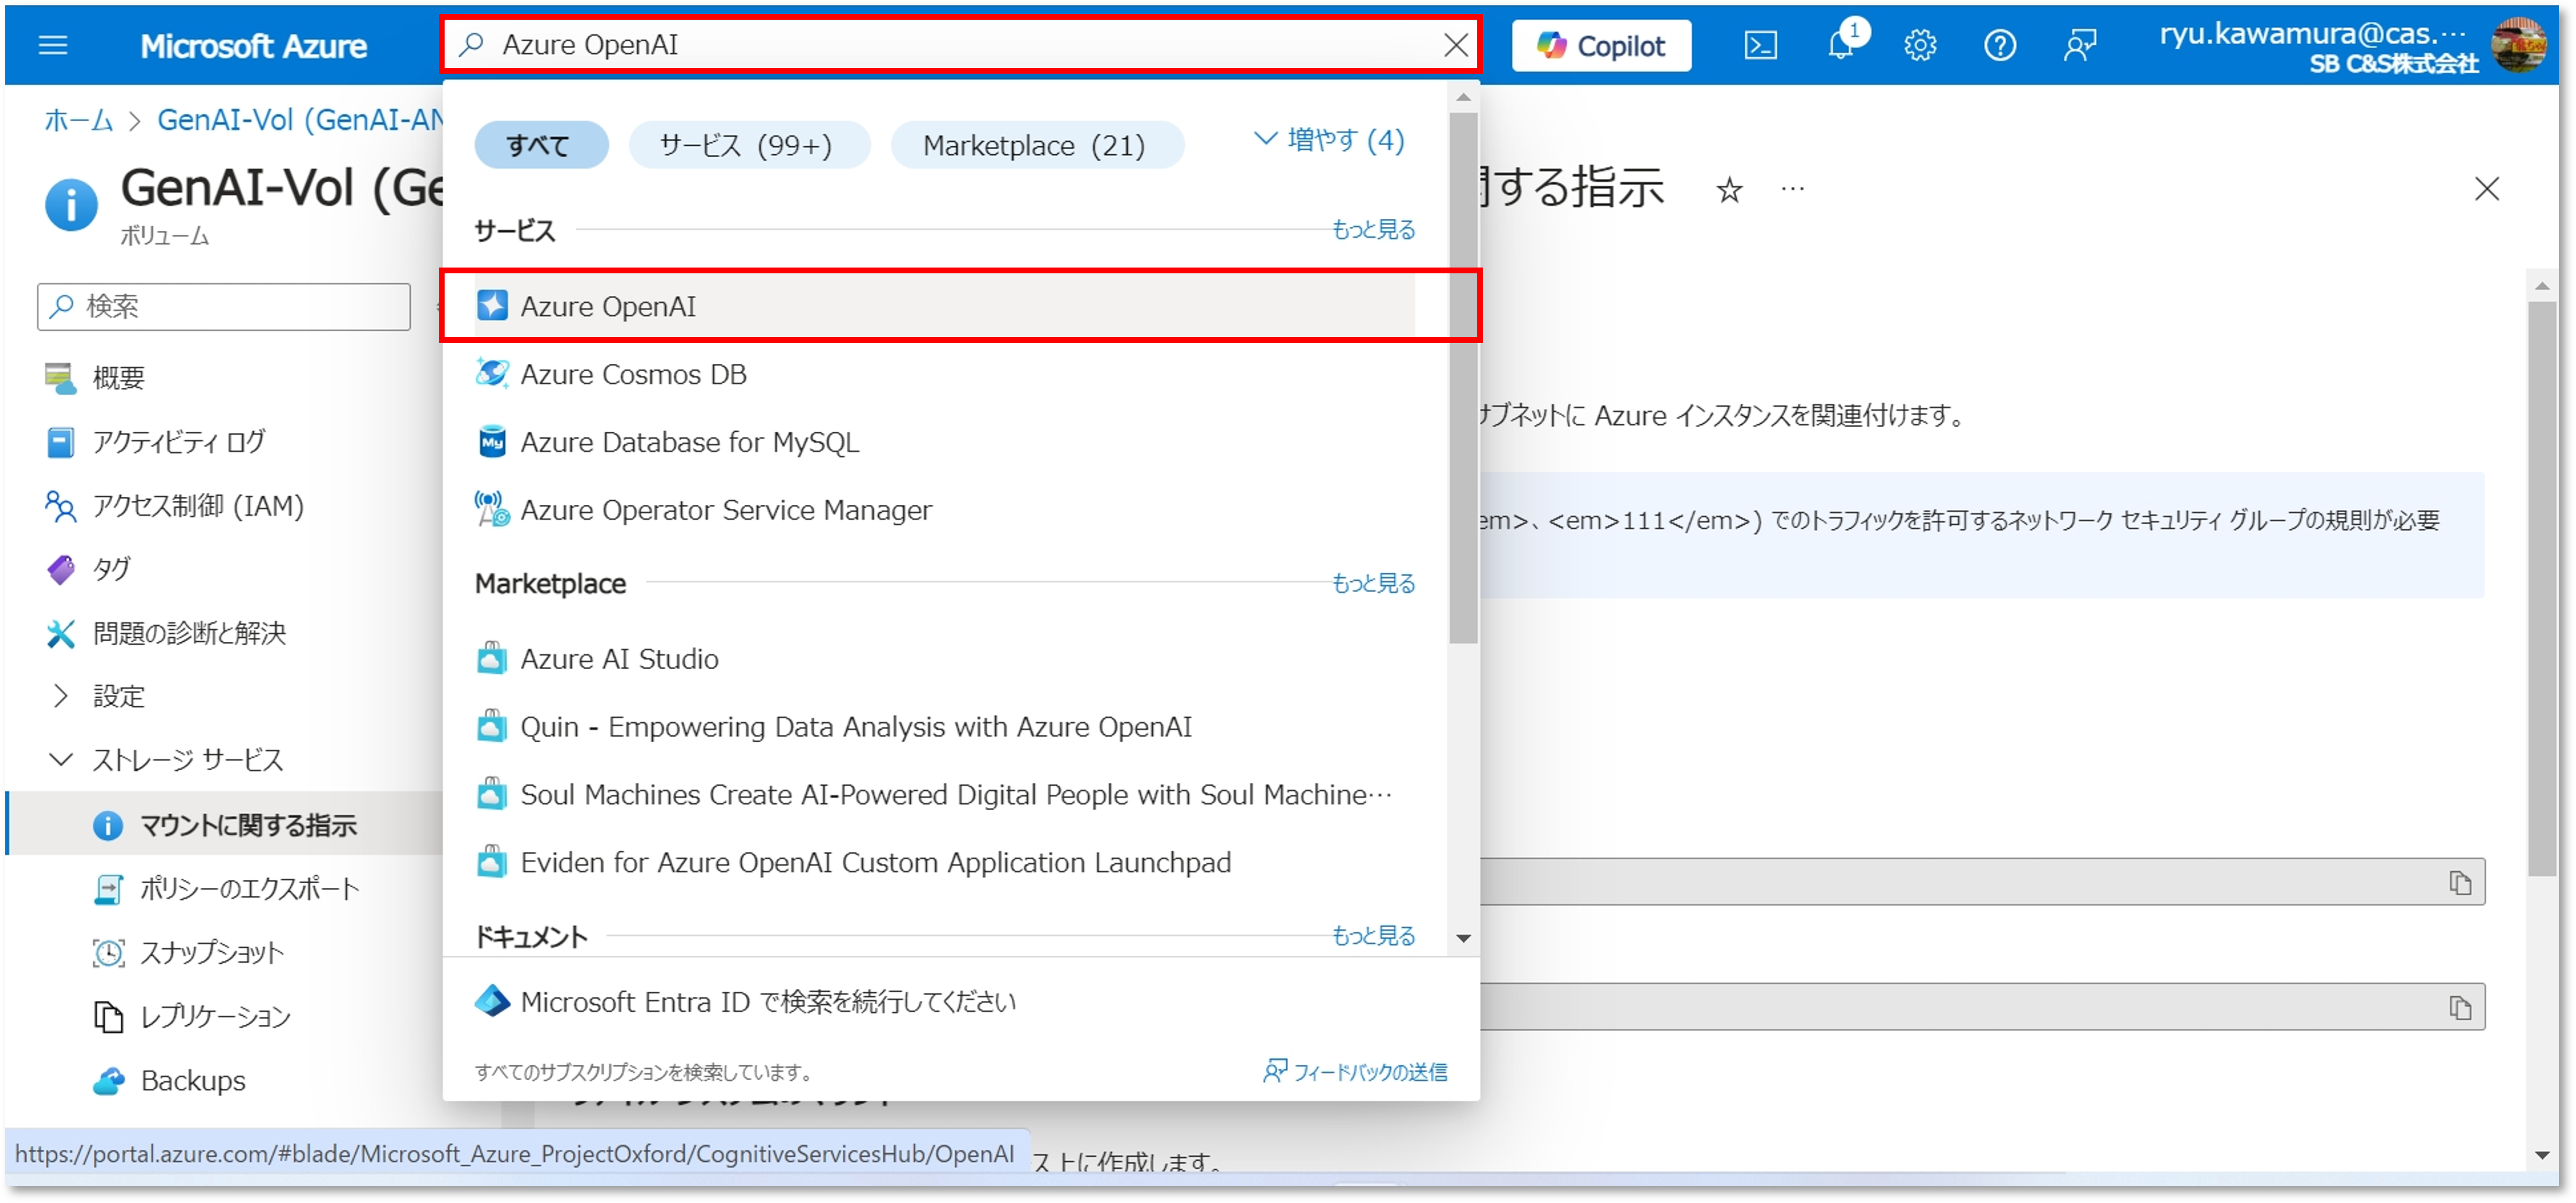Expand the 増やす (4) filters
2576x1203 pixels.
point(1330,140)
